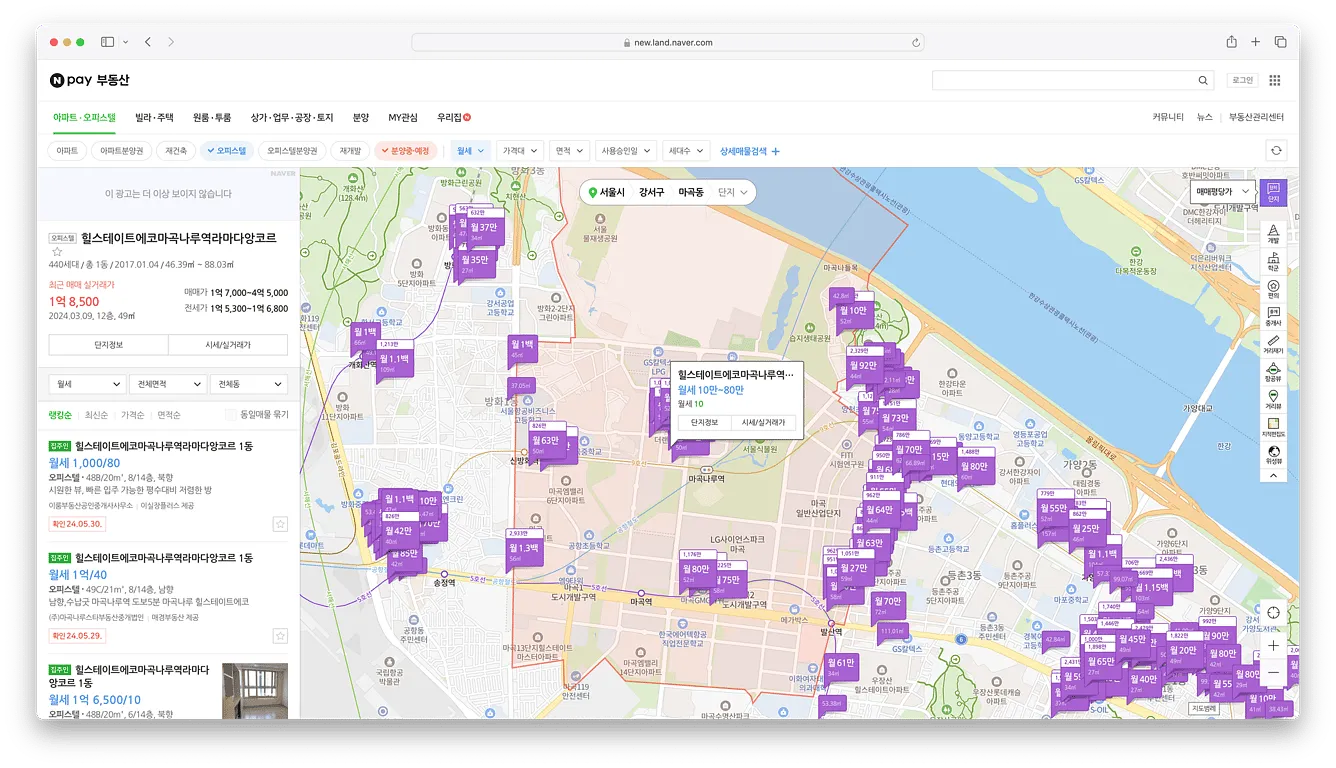This screenshot has height=768, width=1336.
Task: Open the 거리재기 distance measuring tool
Action: (1273, 344)
